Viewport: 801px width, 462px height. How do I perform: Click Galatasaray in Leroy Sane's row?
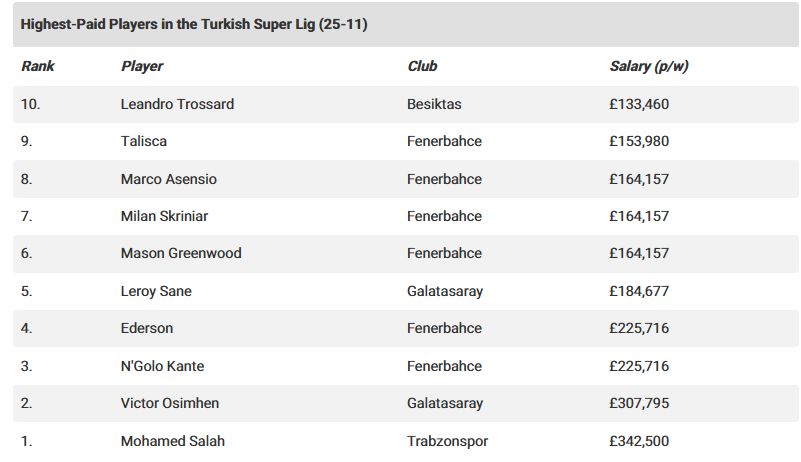445,291
